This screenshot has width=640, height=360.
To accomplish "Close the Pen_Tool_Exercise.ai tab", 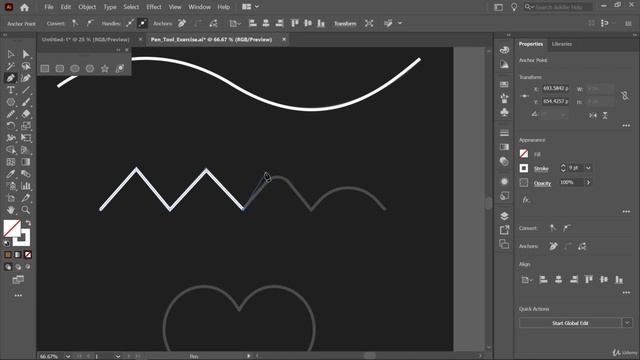I will tap(284, 39).
